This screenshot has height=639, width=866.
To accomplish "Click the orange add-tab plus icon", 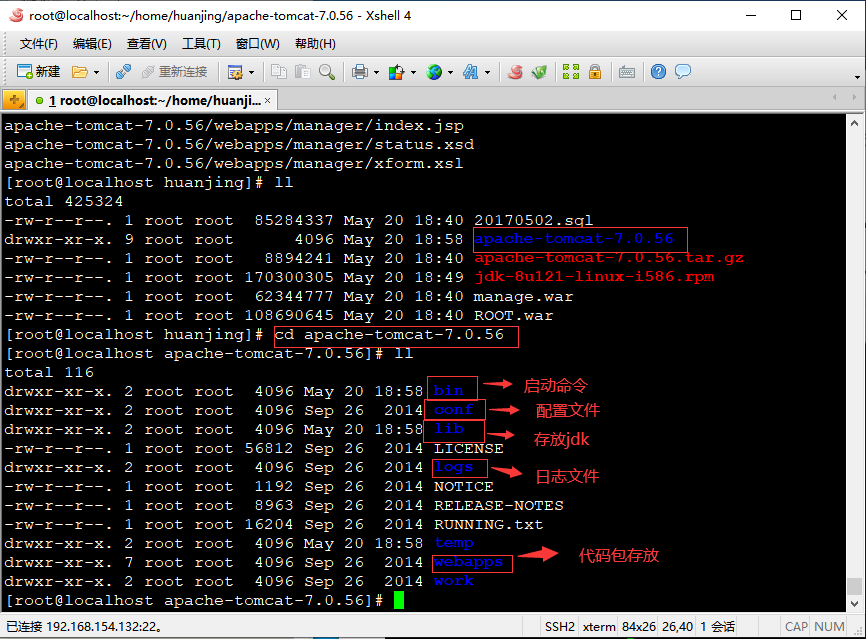I will pyautogui.click(x=14, y=100).
